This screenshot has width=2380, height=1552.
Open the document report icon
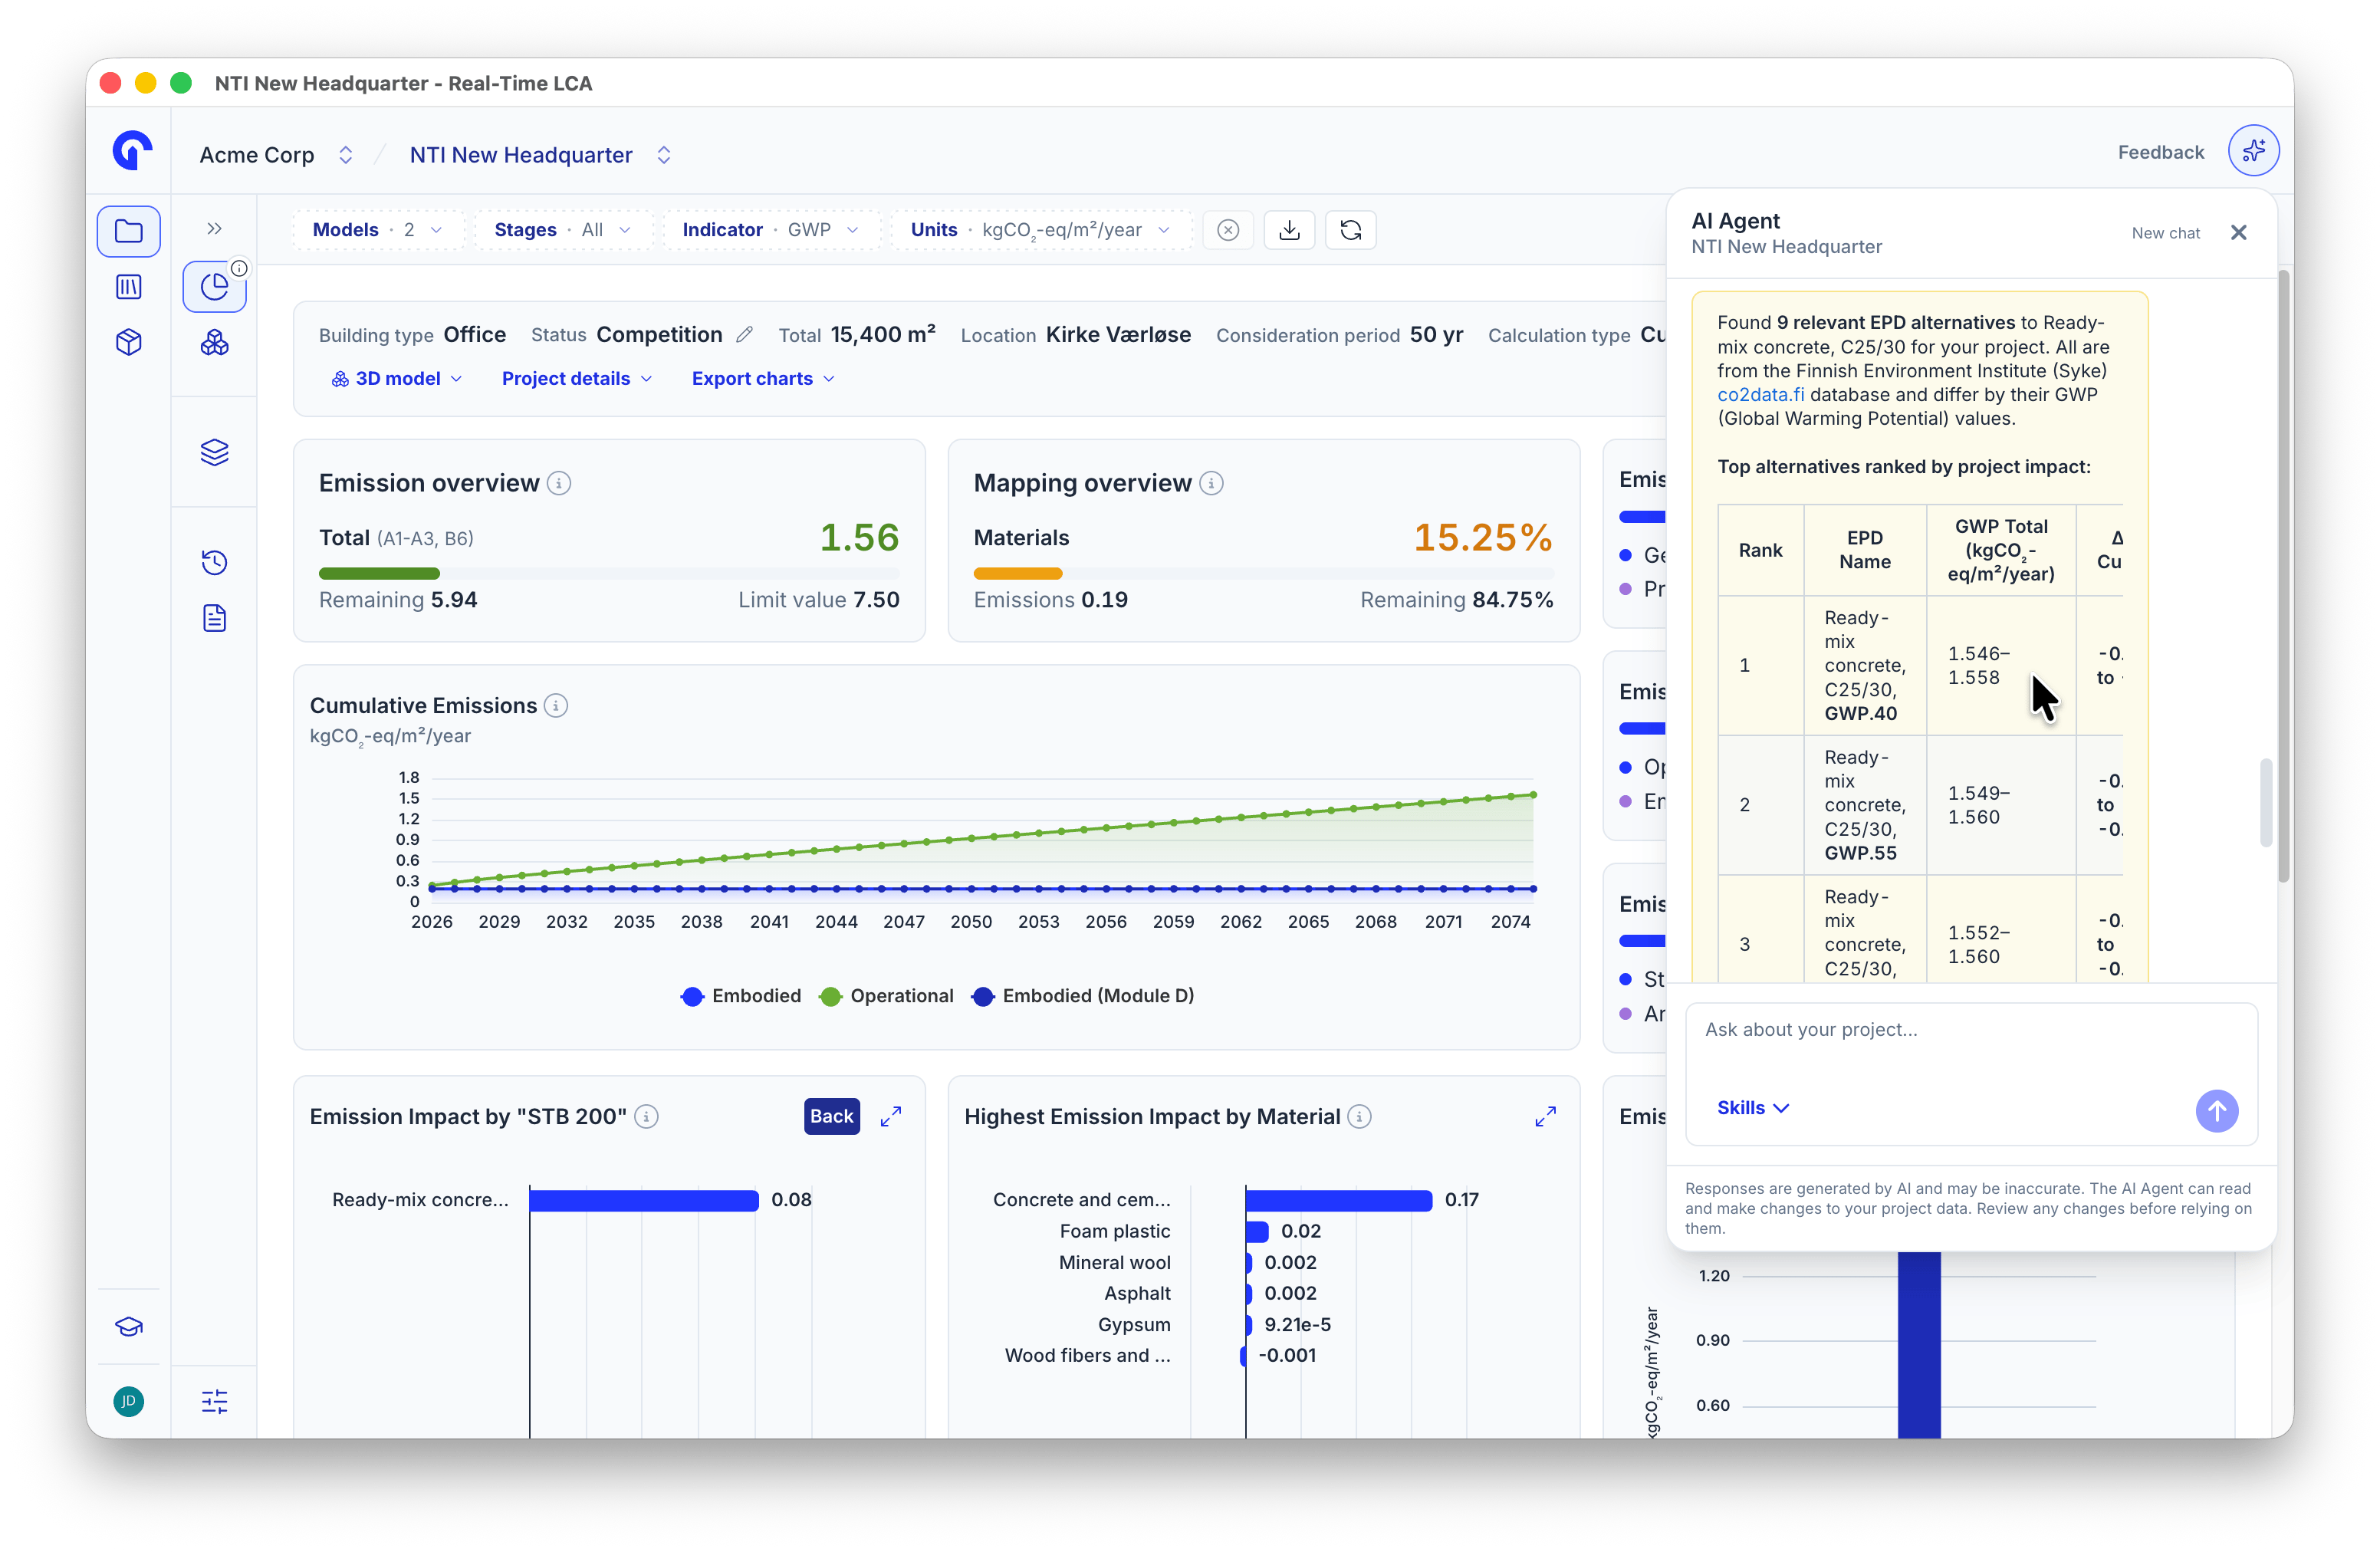(x=214, y=618)
